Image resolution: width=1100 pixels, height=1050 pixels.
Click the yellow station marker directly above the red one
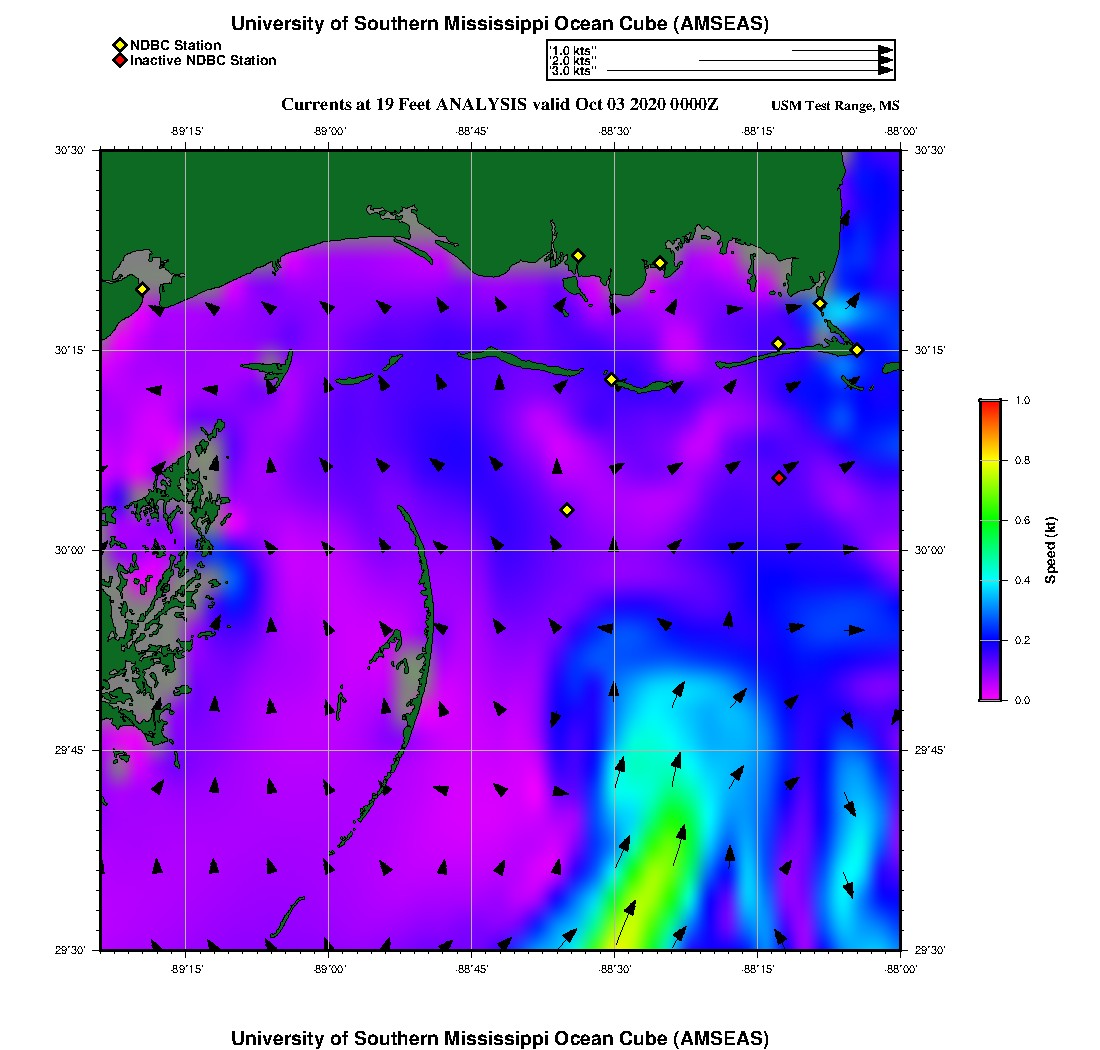tap(778, 344)
